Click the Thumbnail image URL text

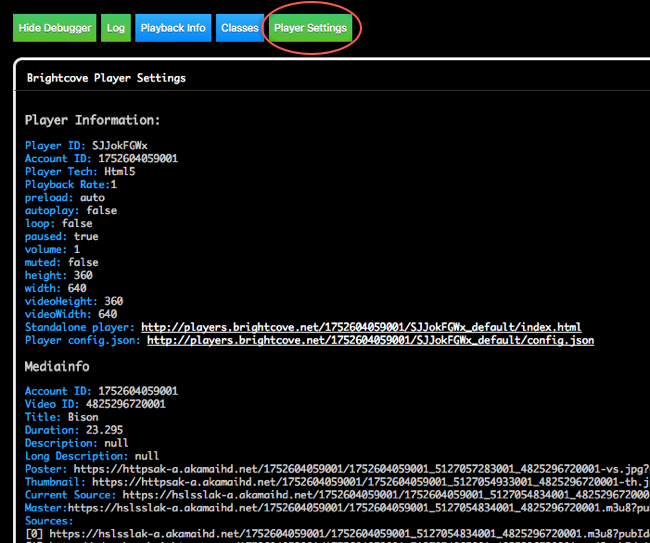click(x=370, y=482)
